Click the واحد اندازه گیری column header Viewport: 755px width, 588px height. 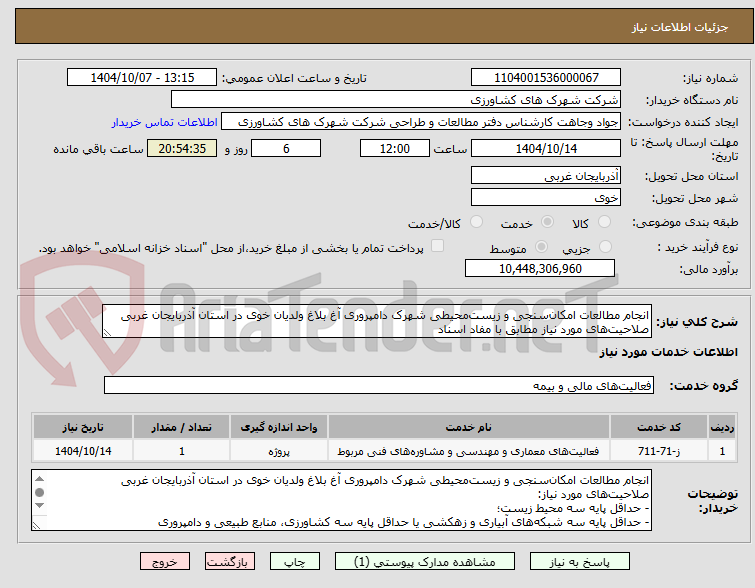(x=279, y=427)
